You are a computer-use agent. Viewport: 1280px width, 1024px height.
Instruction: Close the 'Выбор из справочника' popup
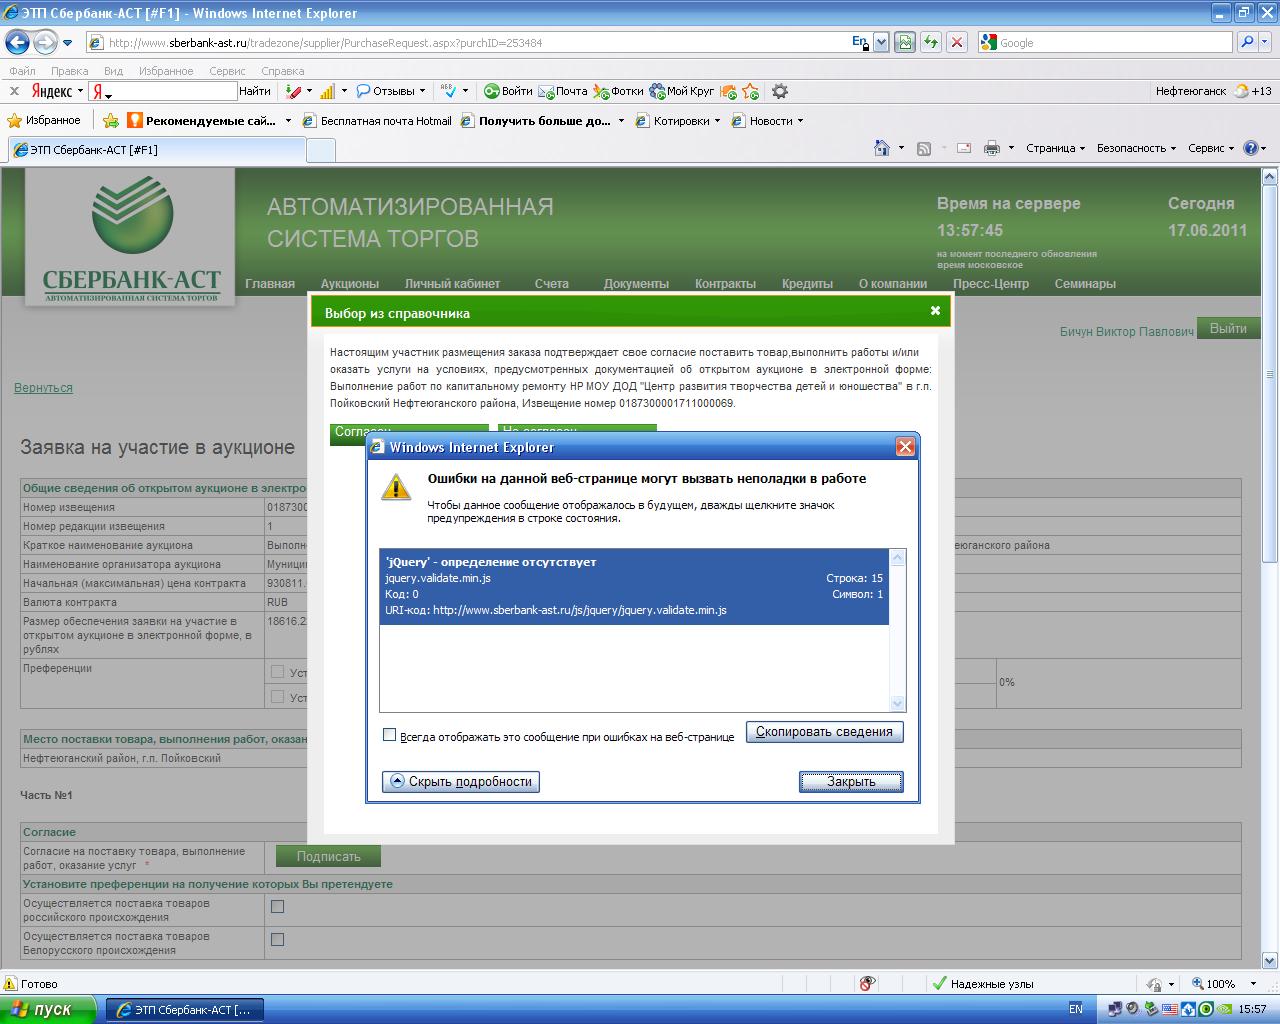tap(935, 311)
